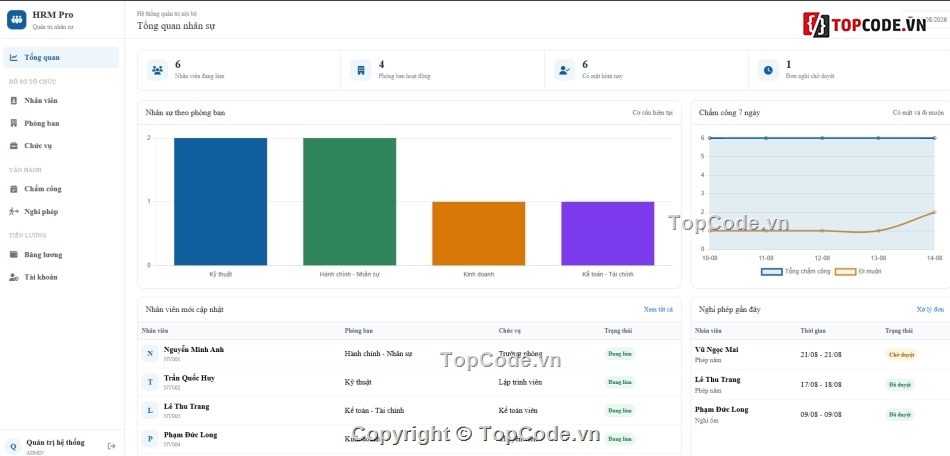This screenshot has width=950, height=456.
Task: Click the logout icon beside Quản trị hệ thống
Action: pyautogui.click(x=111, y=446)
